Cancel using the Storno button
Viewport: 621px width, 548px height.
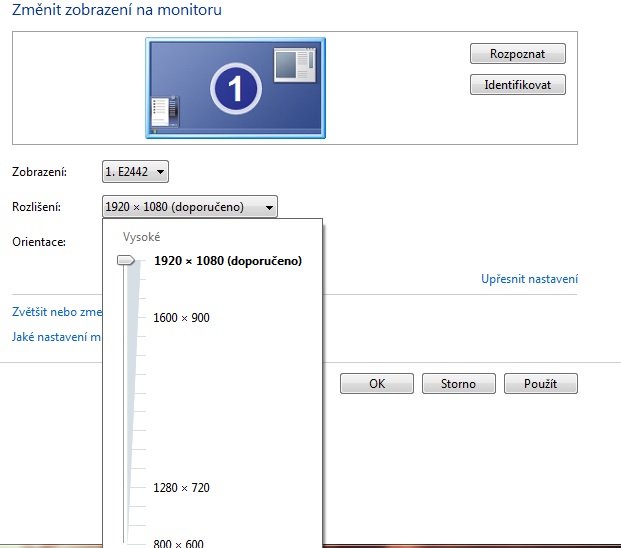(458, 384)
